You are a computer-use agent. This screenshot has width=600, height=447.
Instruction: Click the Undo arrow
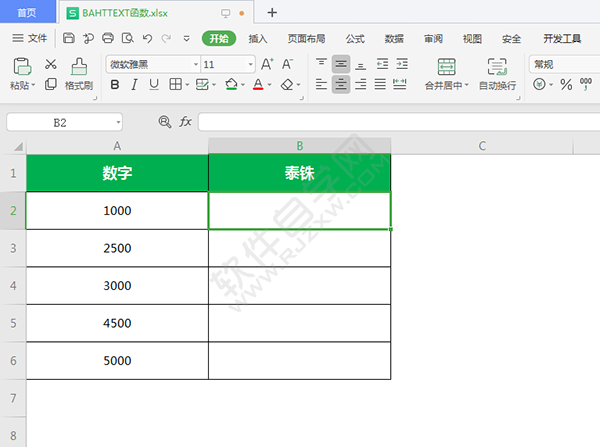(x=147, y=38)
